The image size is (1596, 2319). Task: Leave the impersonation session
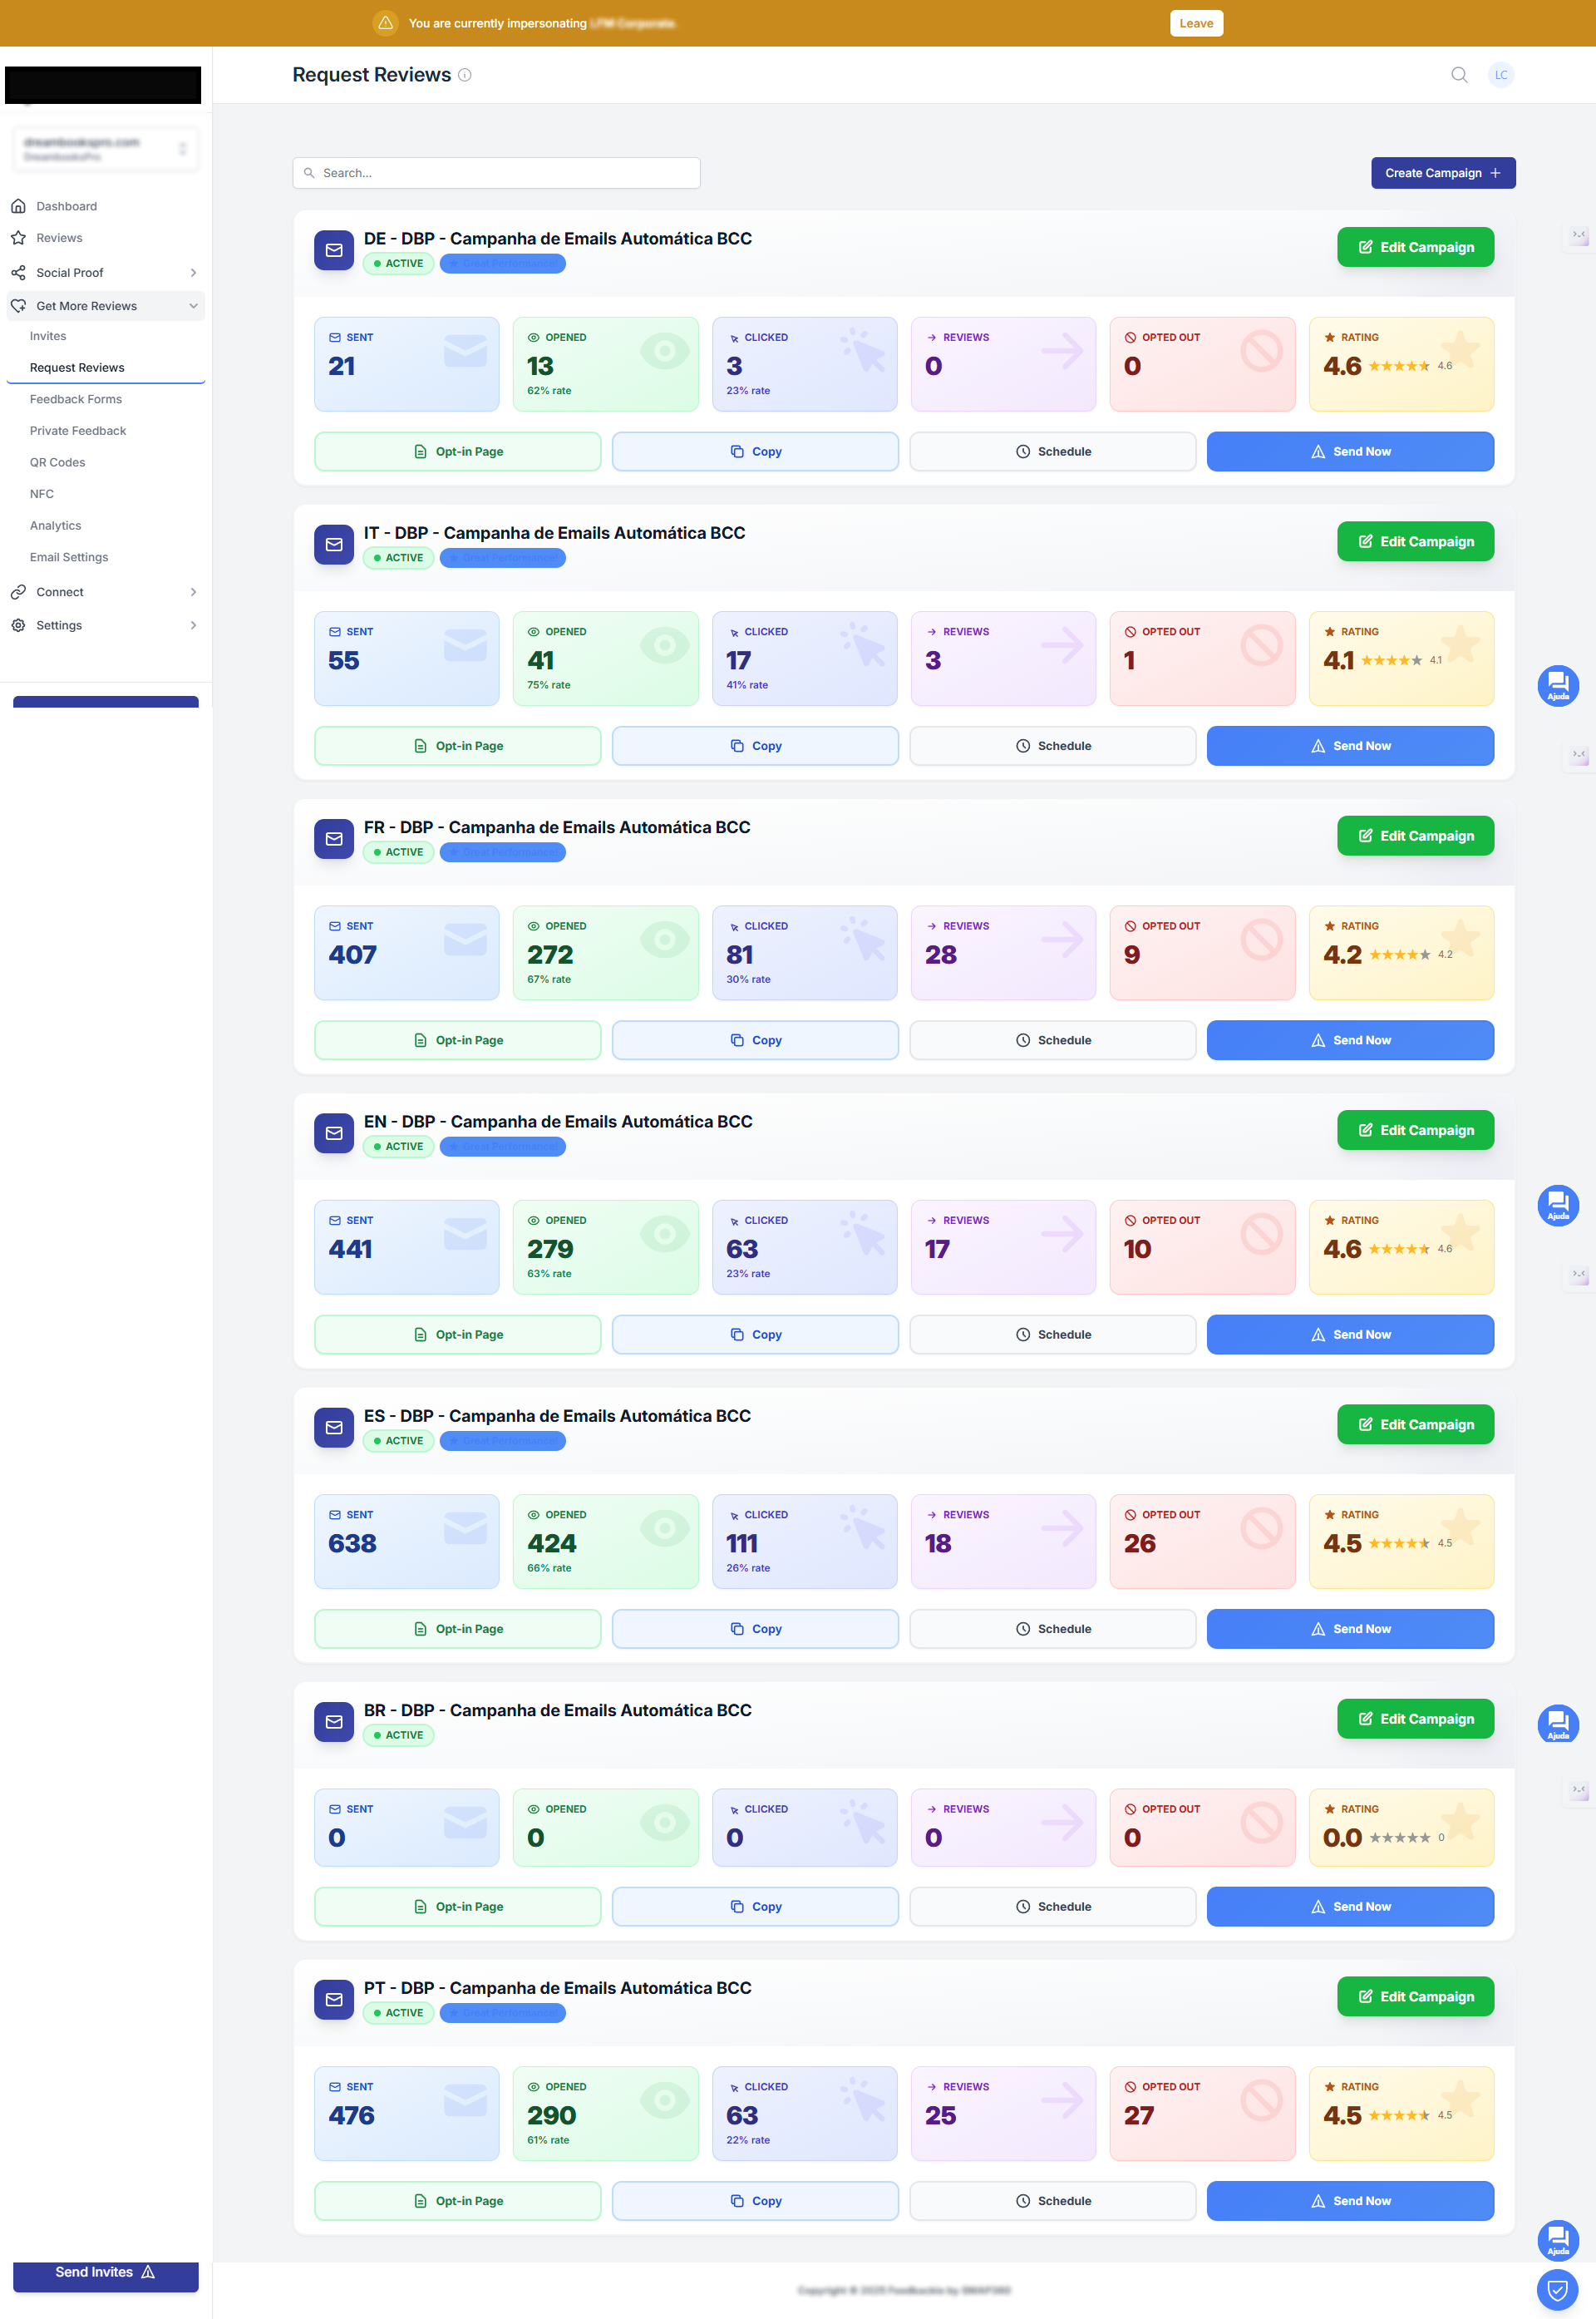coord(1196,23)
